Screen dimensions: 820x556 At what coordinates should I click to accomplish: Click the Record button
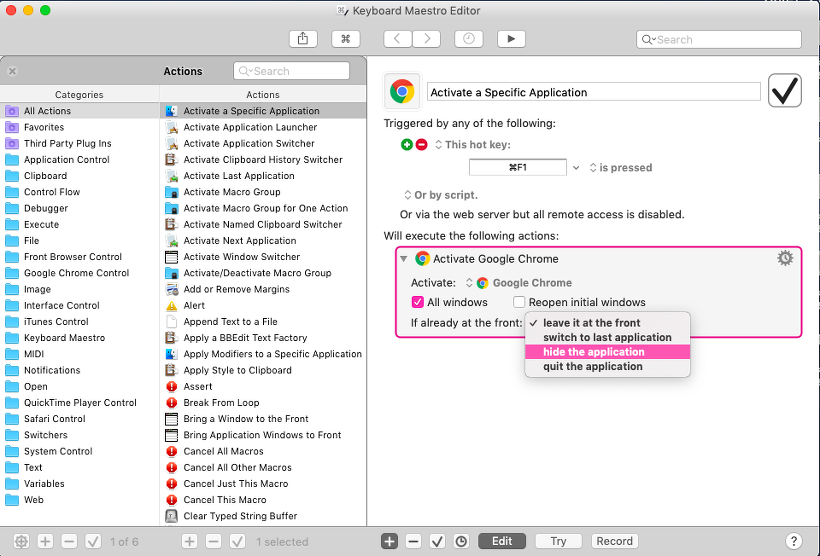[x=614, y=541]
